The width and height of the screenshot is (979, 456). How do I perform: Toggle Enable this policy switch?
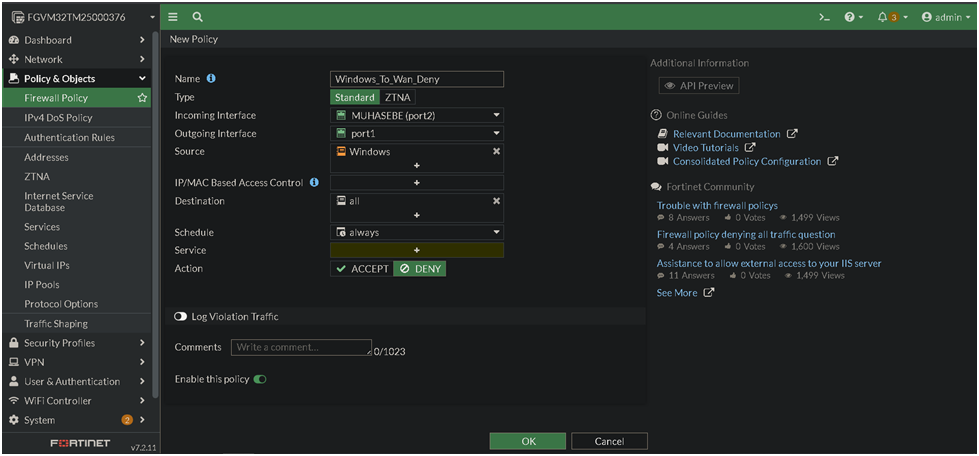(260, 379)
